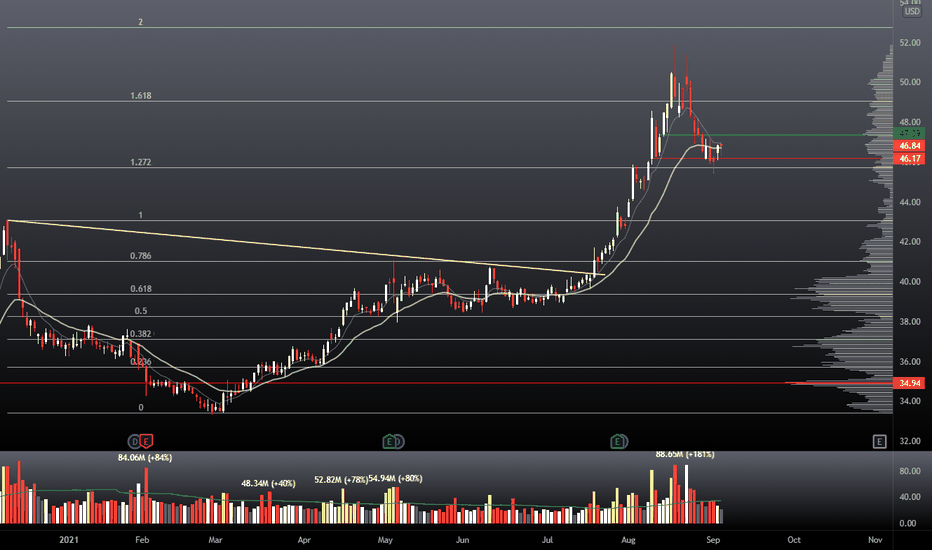
Task: Open the D dividend marker near February
Action: coord(134,441)
